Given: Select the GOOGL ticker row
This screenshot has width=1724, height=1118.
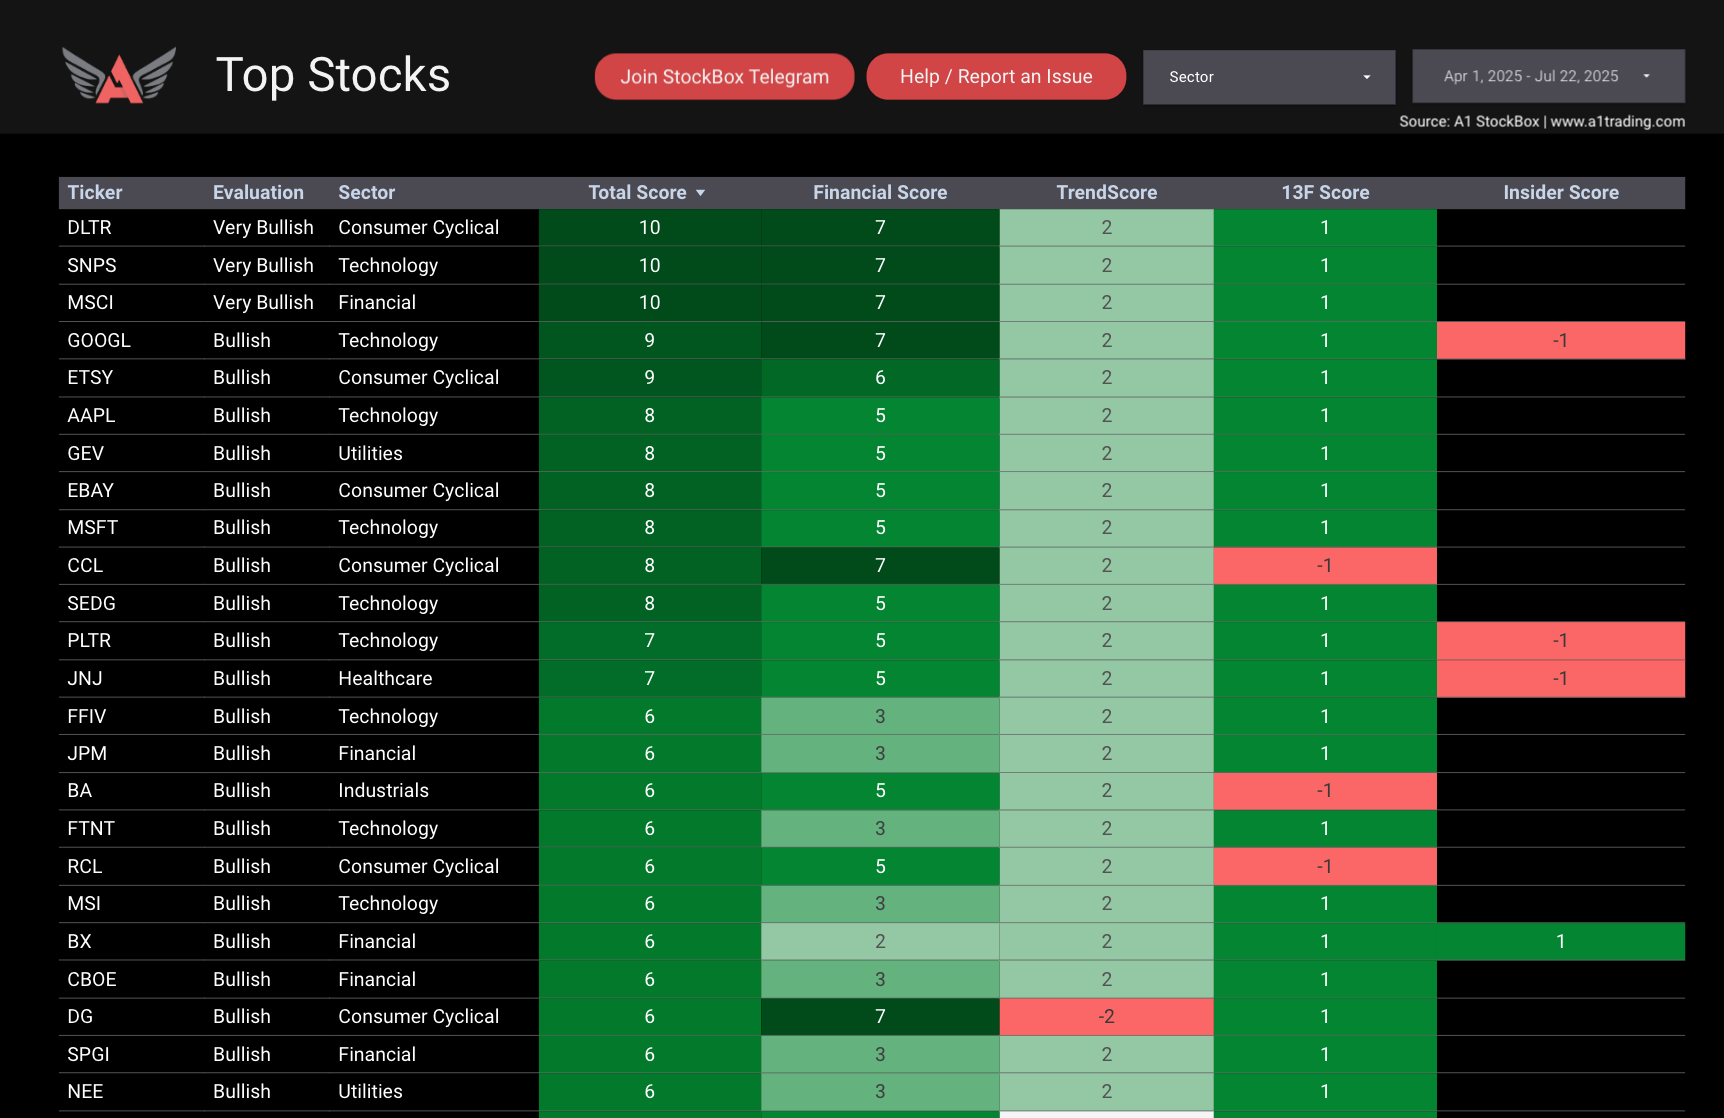Looking at the screenshot, I should point(99,340).
